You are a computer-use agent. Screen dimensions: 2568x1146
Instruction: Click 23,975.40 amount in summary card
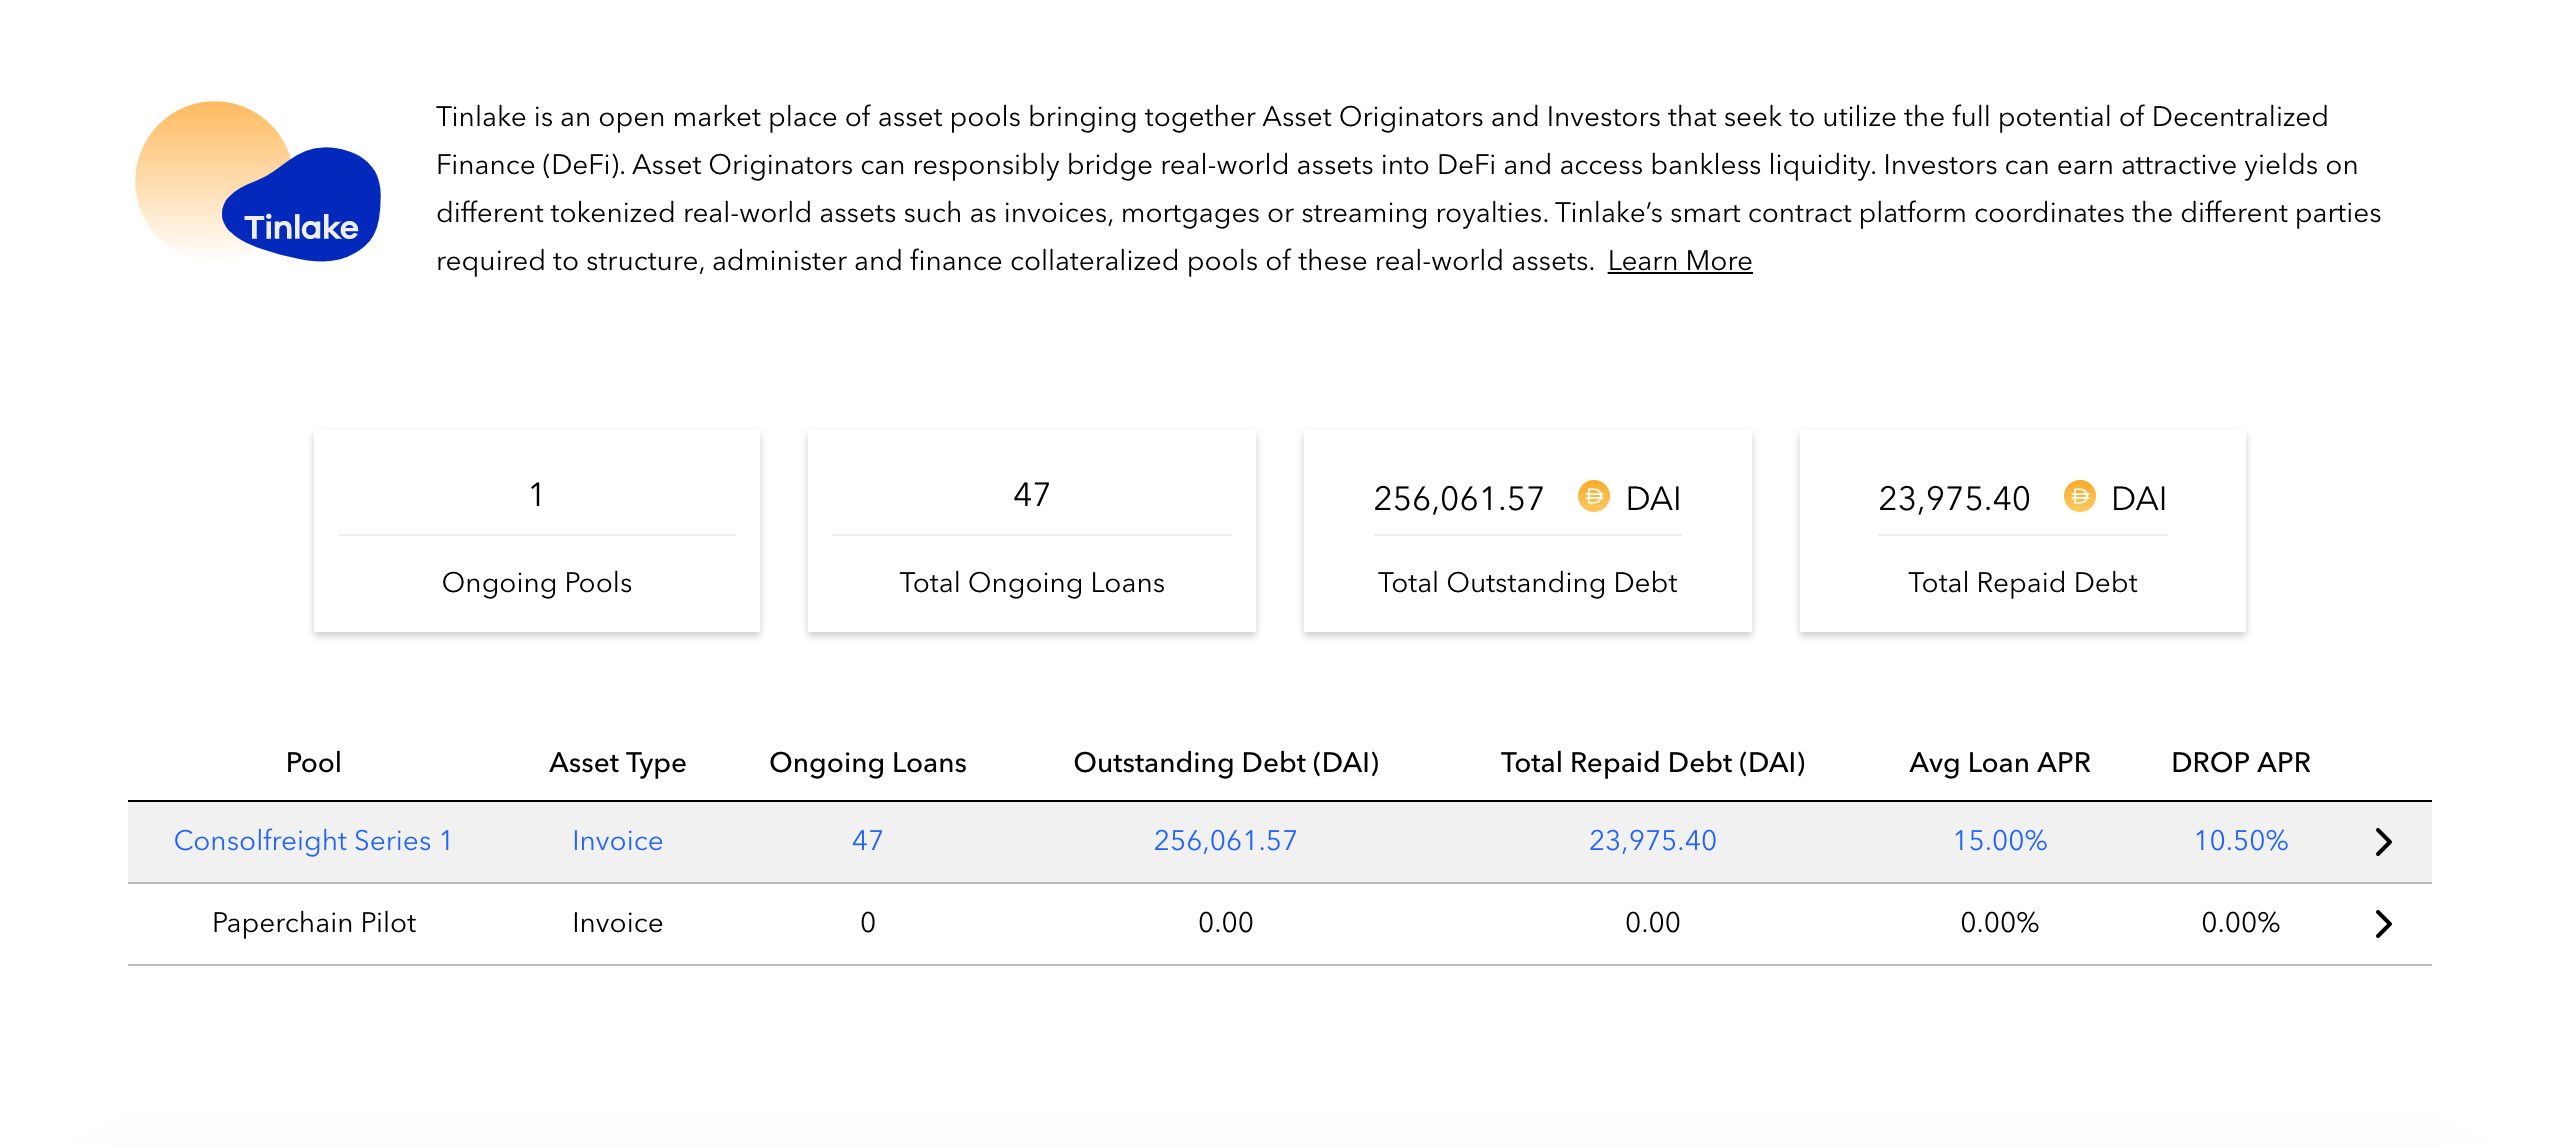1954,499
